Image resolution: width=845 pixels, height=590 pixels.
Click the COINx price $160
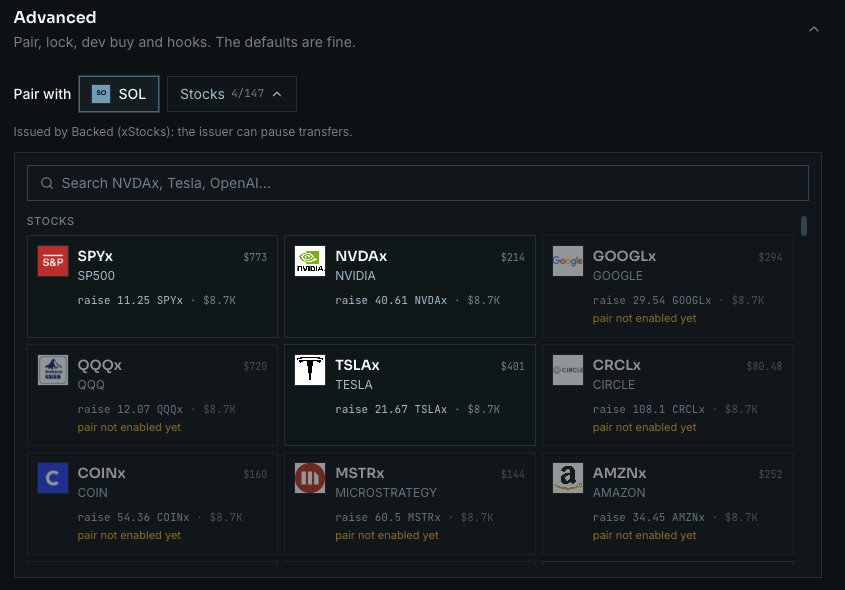(x=255, y=474)
